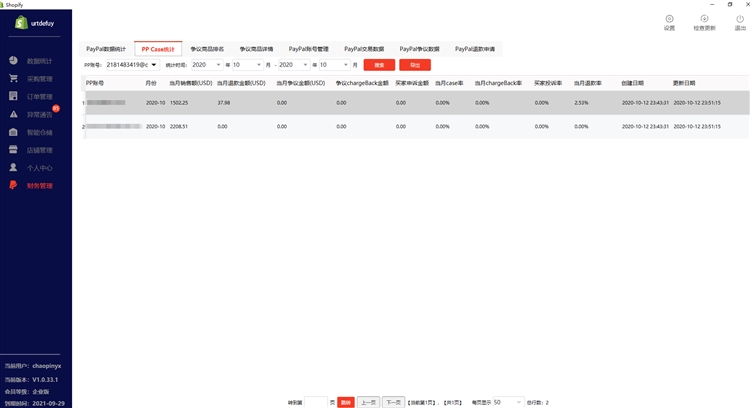Click the 创建日期 column header
Image resolution: width=750 pixels, height=408 pixels.
click(632, 83)
